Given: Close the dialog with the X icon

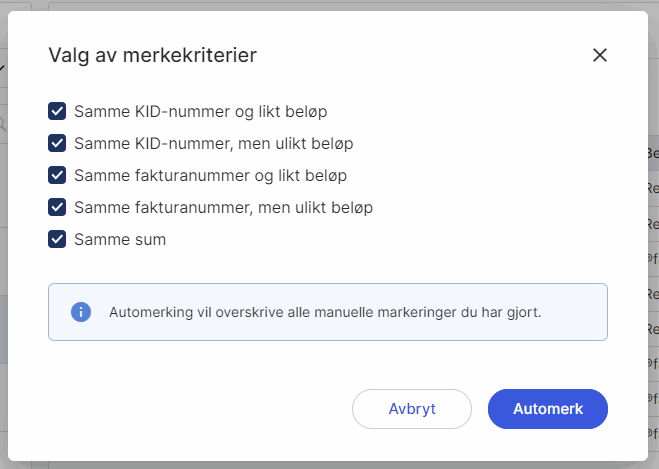Looking at the screenshot, I should click(600, 55).
